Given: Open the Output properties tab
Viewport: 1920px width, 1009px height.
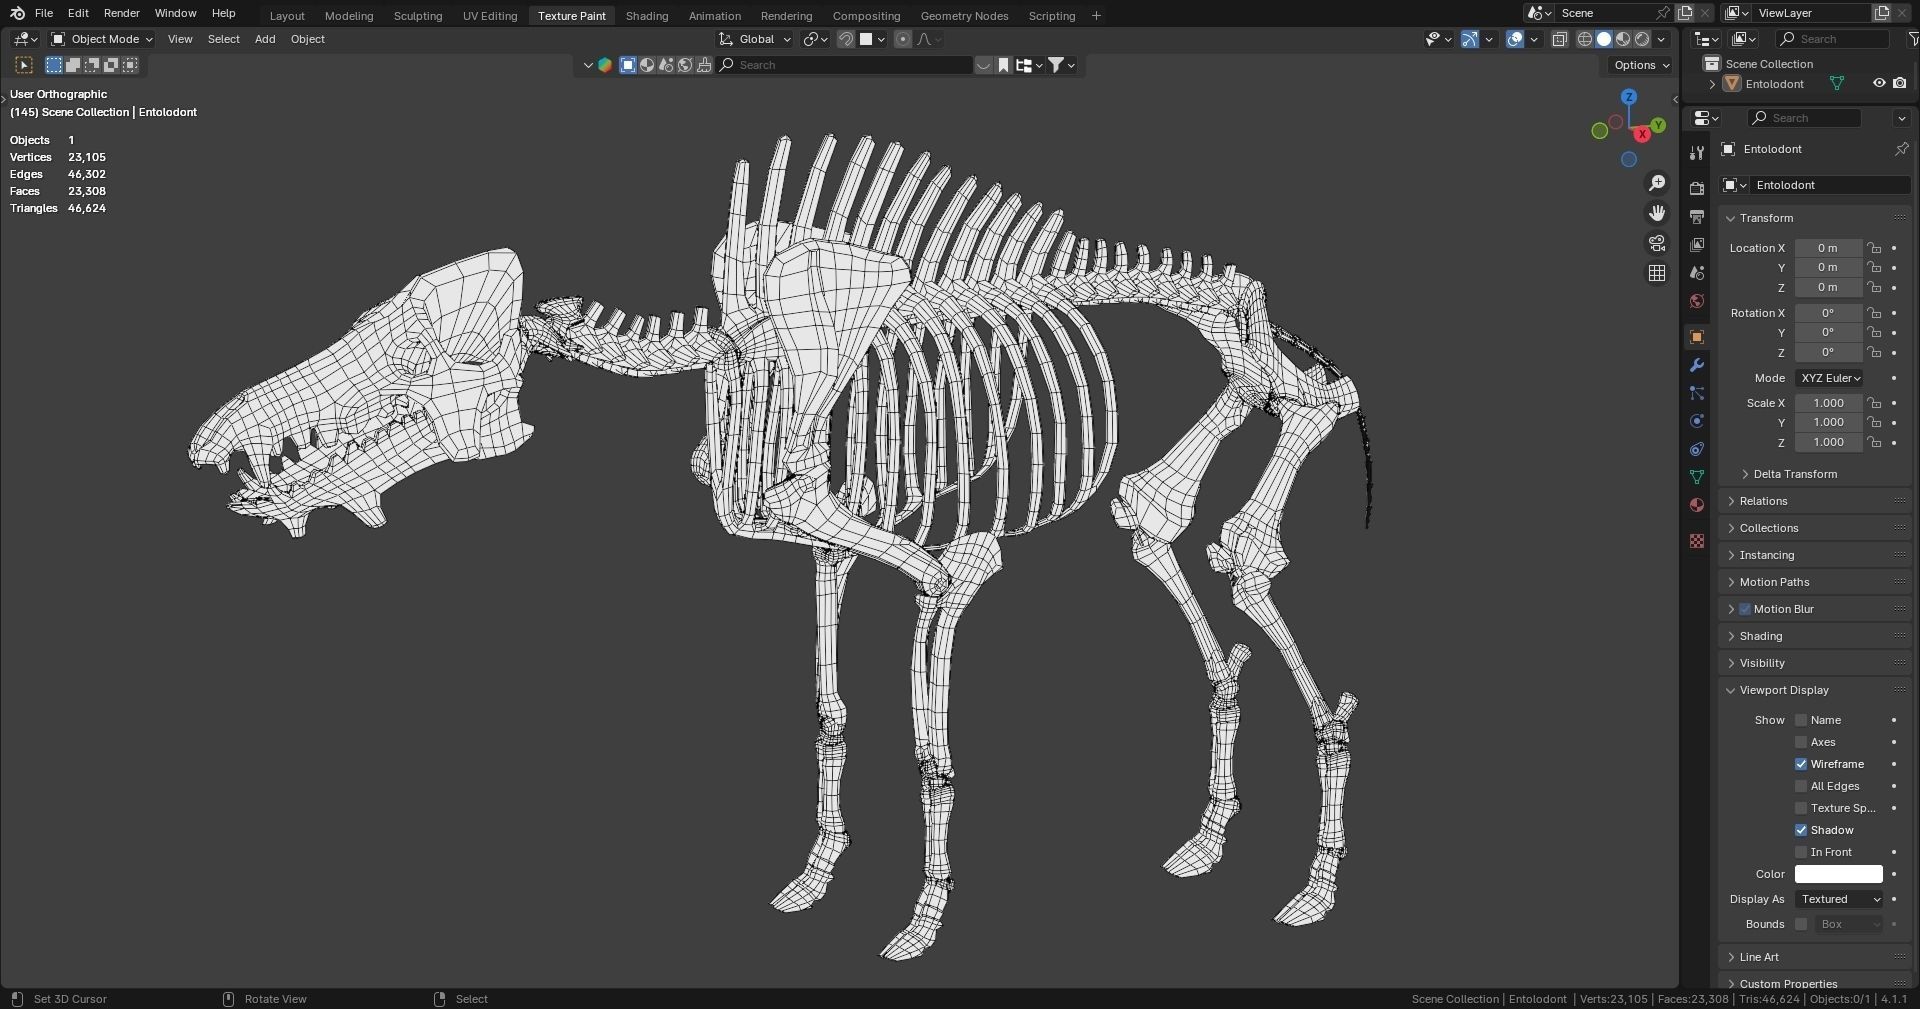Looking at the screenshot, I should pos(1696,216).
